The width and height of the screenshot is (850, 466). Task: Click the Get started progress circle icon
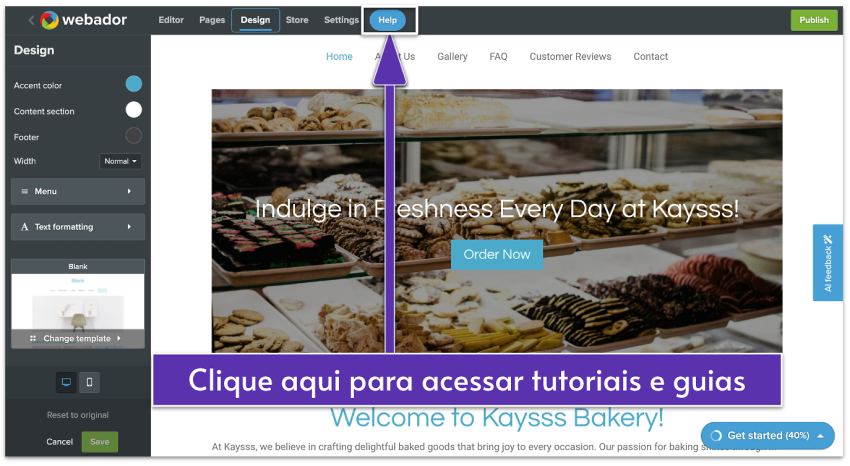pyautogui.click(x=715, y=436)
